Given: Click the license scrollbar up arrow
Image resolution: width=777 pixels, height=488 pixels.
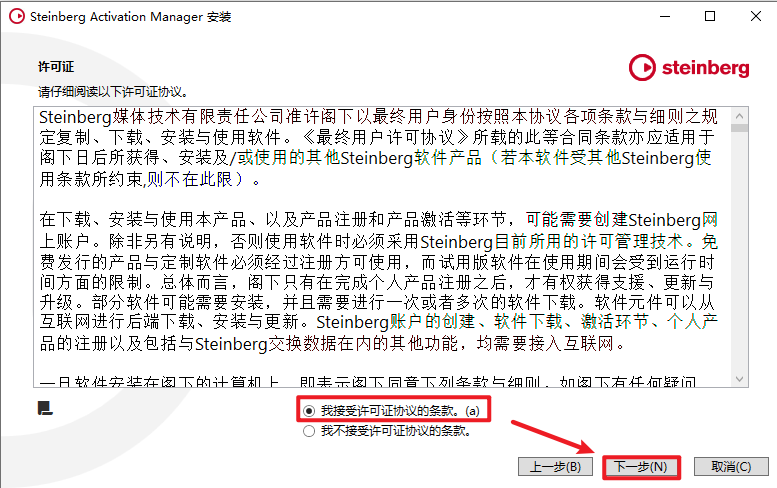Looking at the screenshot, I should pos(739,116).
